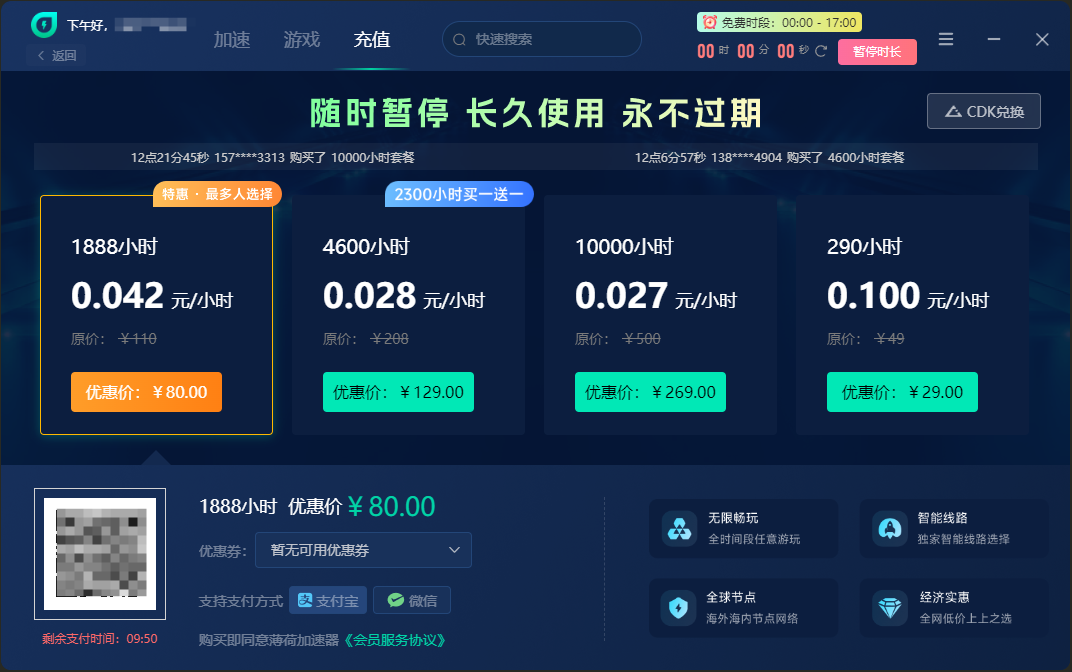Click the 无限畅玩 feature icon
The height and width of the screenshot is (672, 1072).
[x=680, y=528]
